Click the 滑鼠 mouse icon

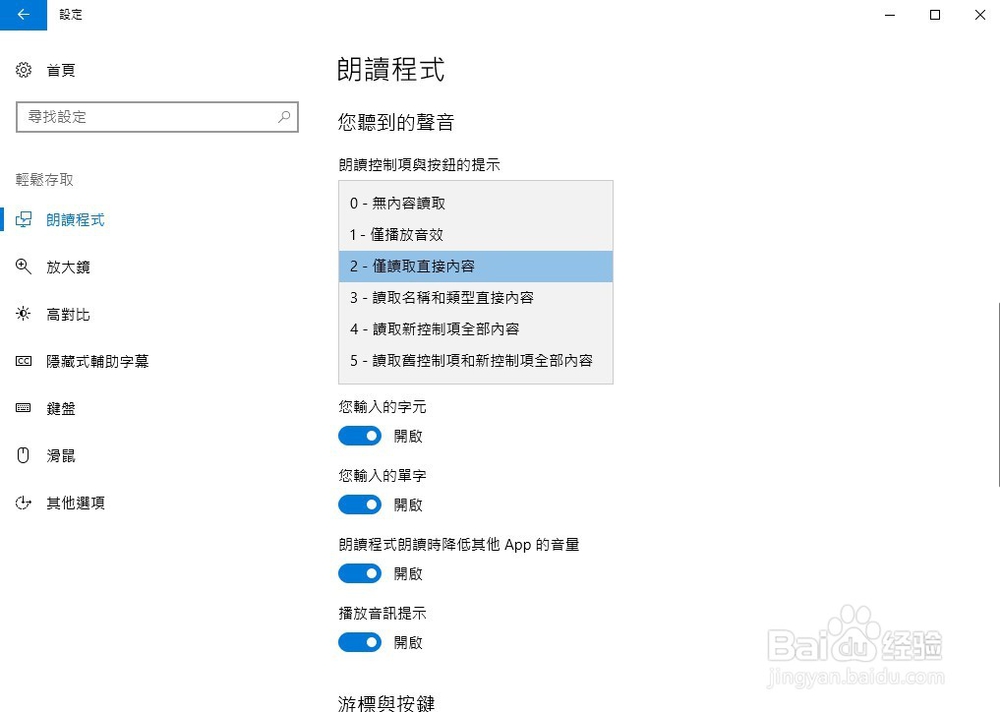click(x=24, y=455)
